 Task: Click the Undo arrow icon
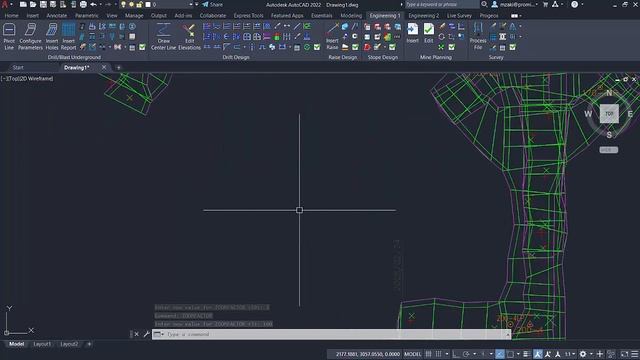tap(93, 4)
